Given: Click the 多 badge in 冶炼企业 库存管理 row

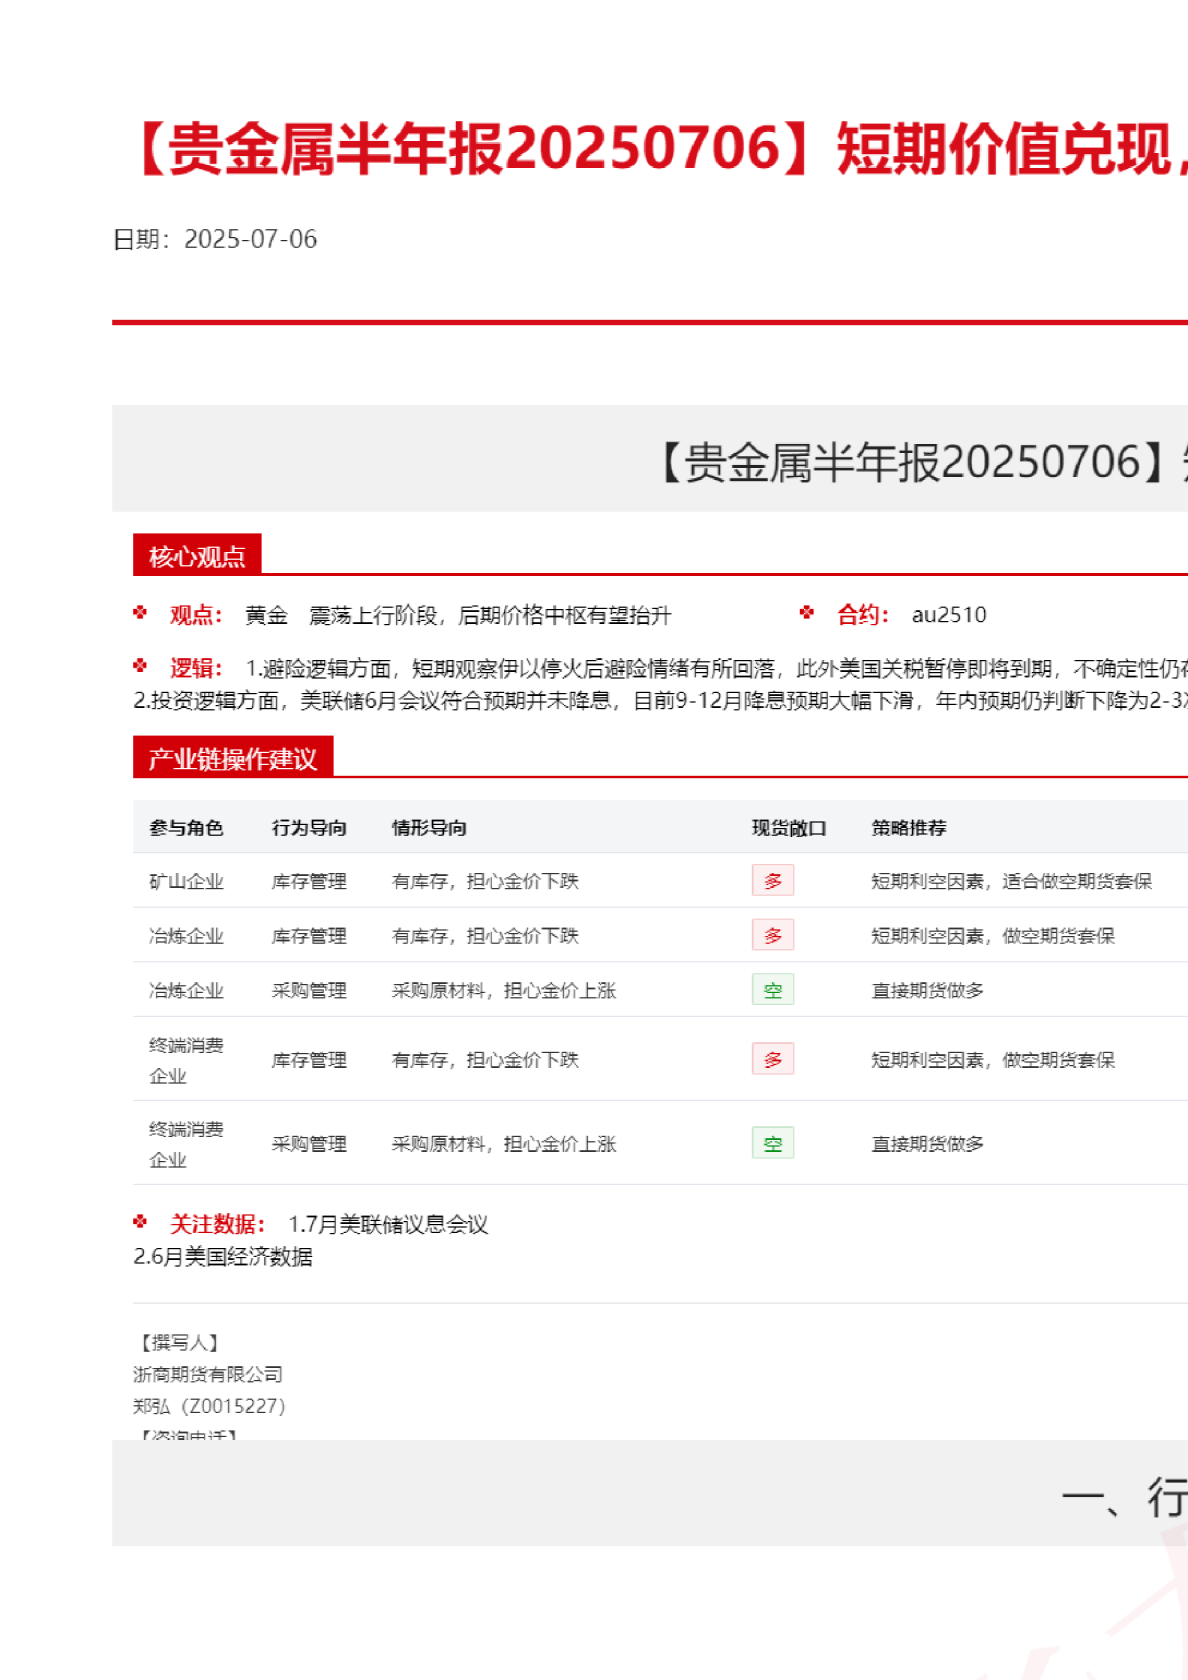Looking at the screenshot, I should point(773,935).
